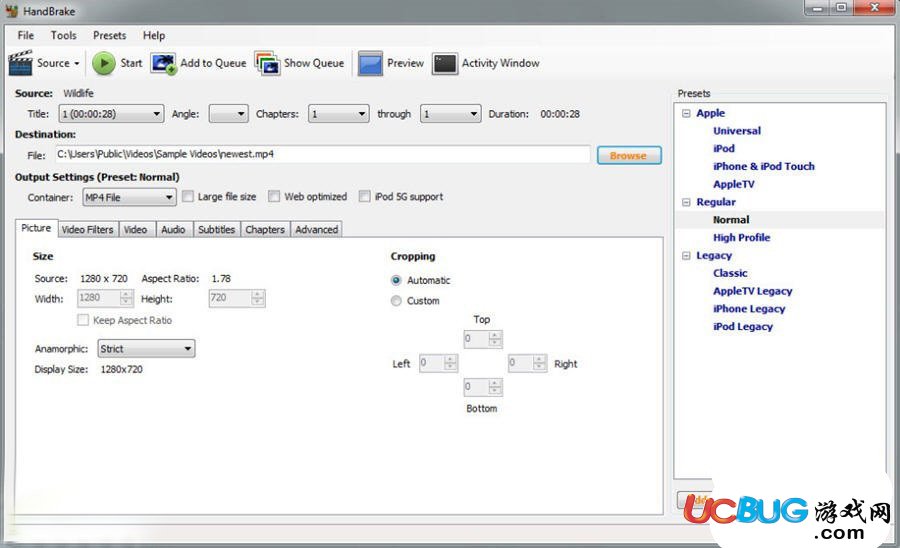Click the Height stepper field
This screenshot has height=548, width=900.
pos(236,298)
